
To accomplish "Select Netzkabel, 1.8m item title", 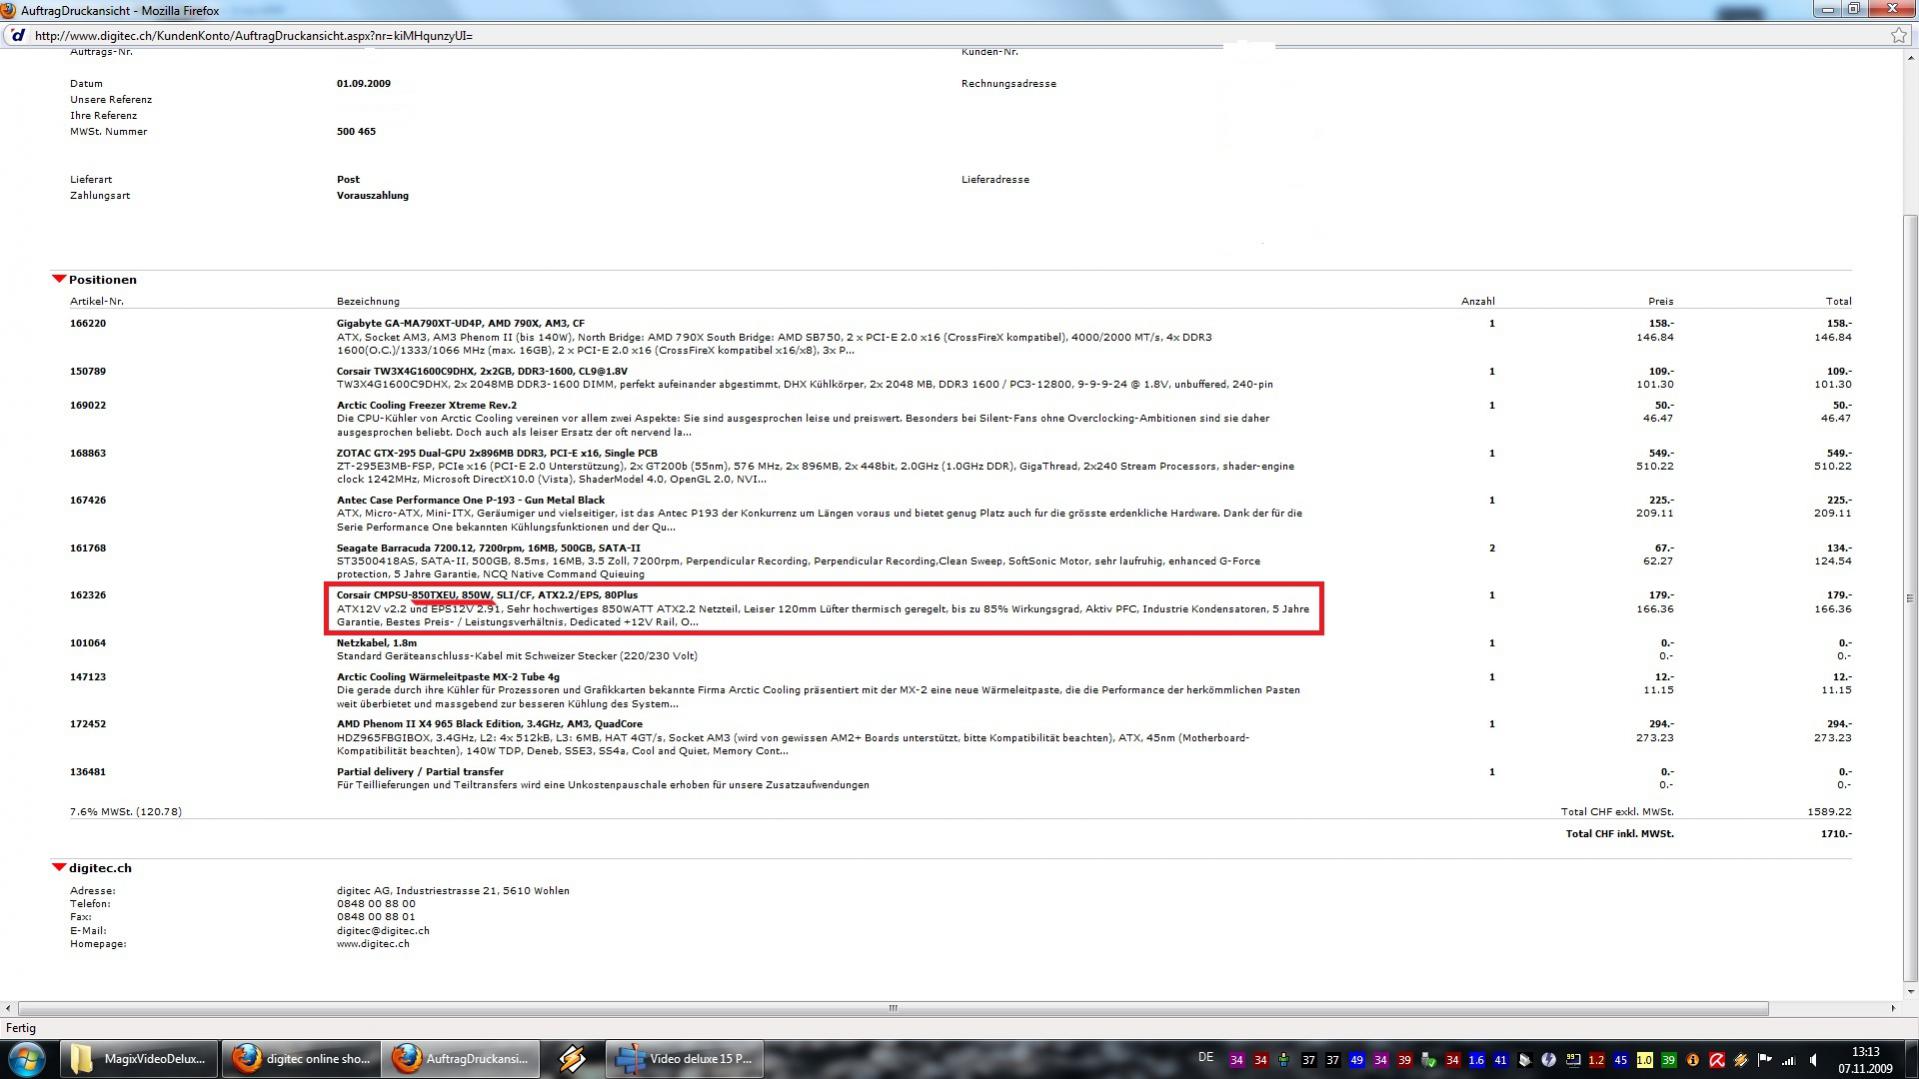I will coord(377,643).
